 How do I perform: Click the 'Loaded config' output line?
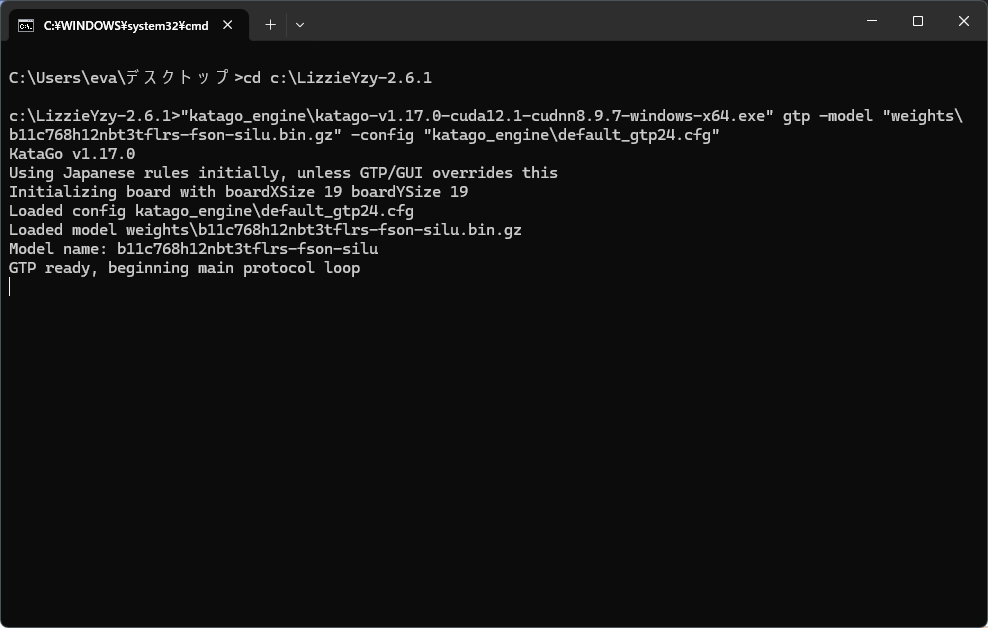pyautogui.click(x=211, y=211)
